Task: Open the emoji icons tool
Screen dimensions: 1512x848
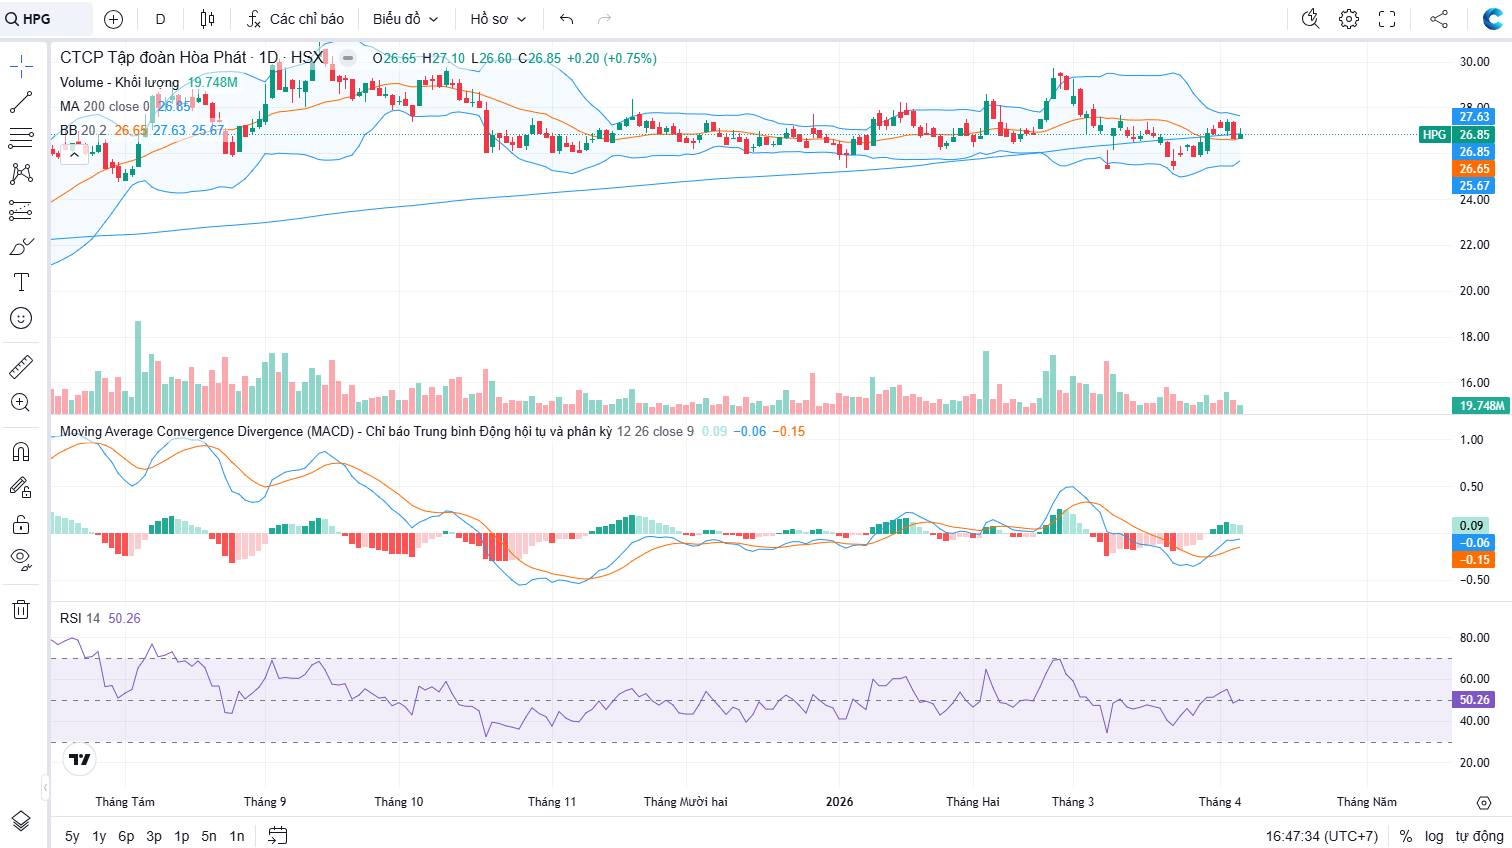Action: coord(21,318)
